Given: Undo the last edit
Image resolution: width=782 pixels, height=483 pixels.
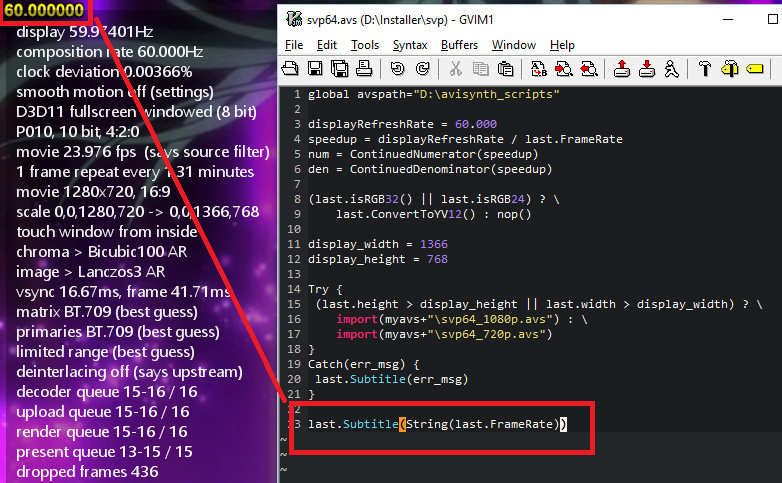Looking at the screenshot, I should click(x=397, y=69).
